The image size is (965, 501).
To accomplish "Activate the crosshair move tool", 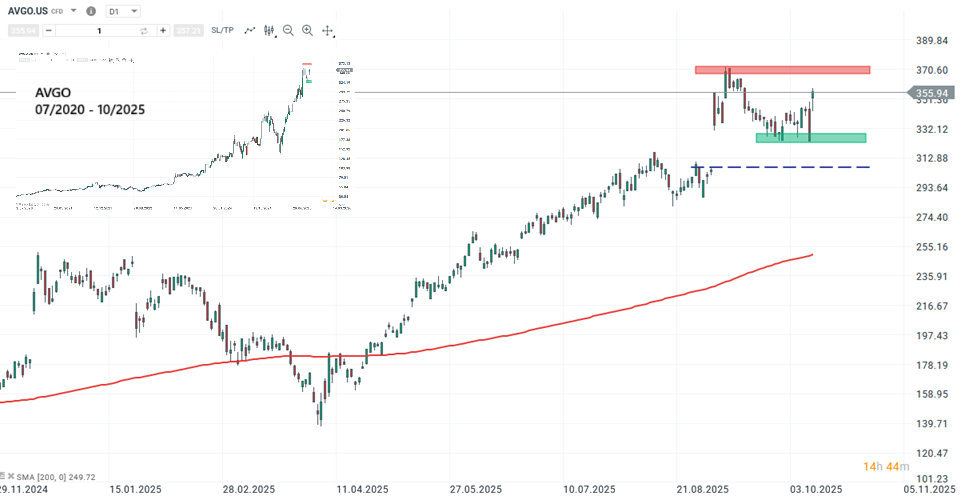I will click(328, 31).
